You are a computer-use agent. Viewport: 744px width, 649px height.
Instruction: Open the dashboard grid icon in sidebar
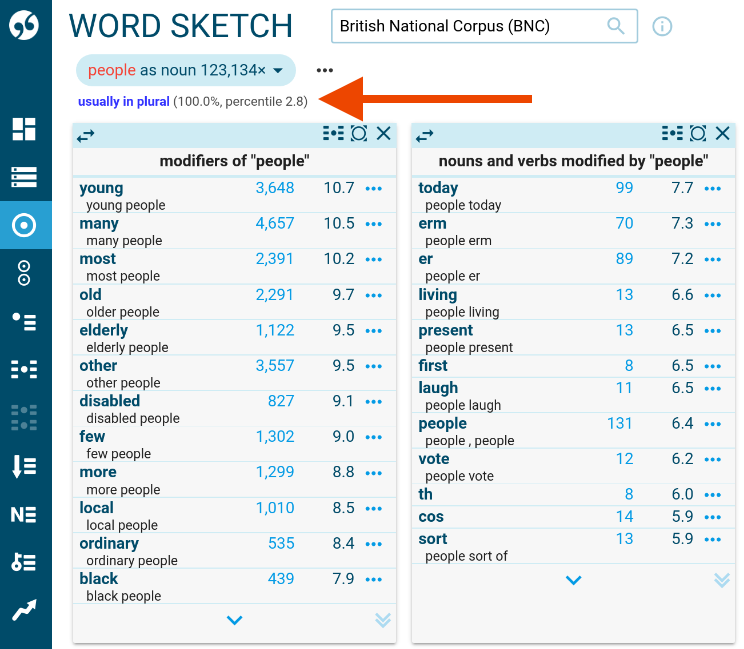[25, 129]
